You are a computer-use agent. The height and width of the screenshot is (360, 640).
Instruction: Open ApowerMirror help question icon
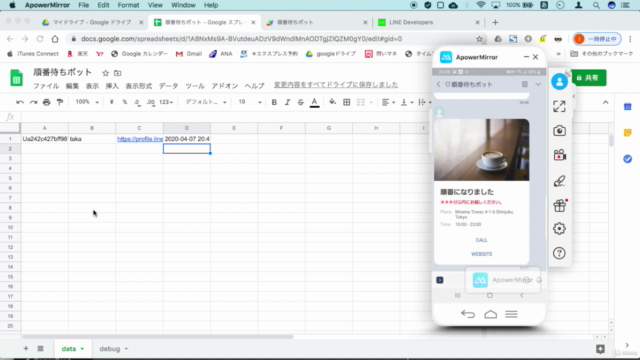559,253
